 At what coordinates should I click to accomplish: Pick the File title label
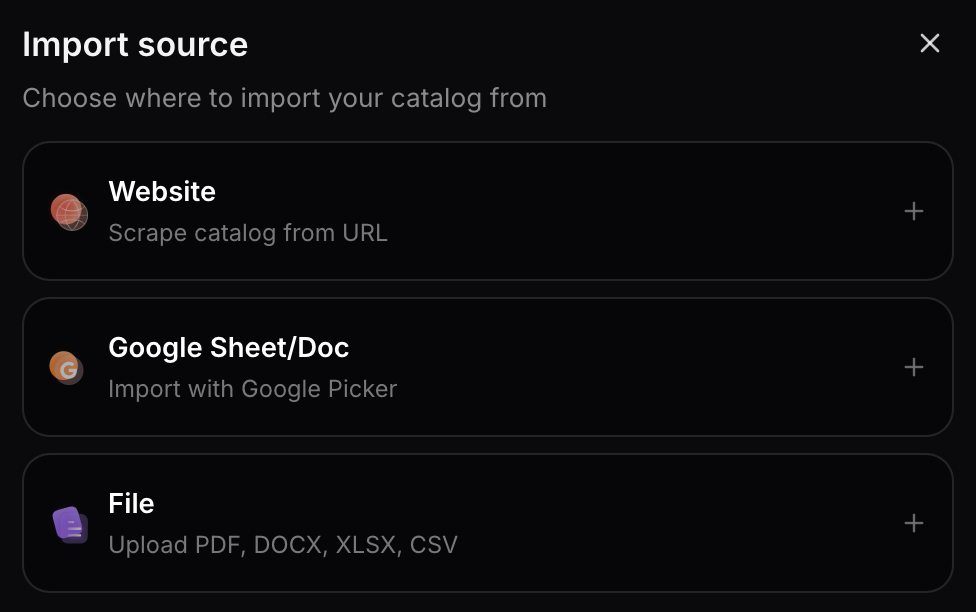[131, 503]
